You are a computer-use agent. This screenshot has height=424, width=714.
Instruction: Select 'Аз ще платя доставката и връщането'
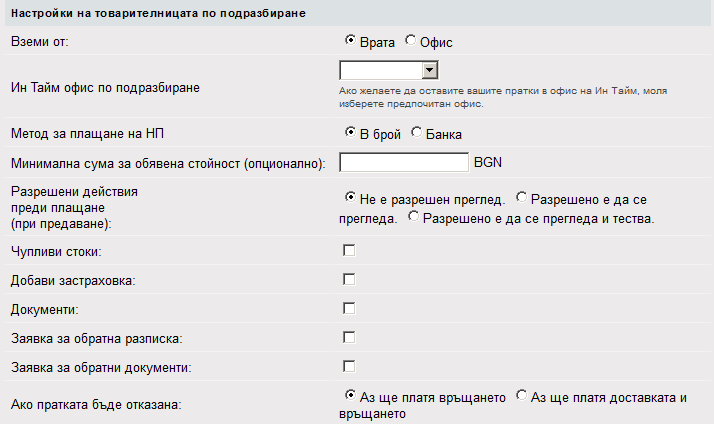[x=521, y=395]
